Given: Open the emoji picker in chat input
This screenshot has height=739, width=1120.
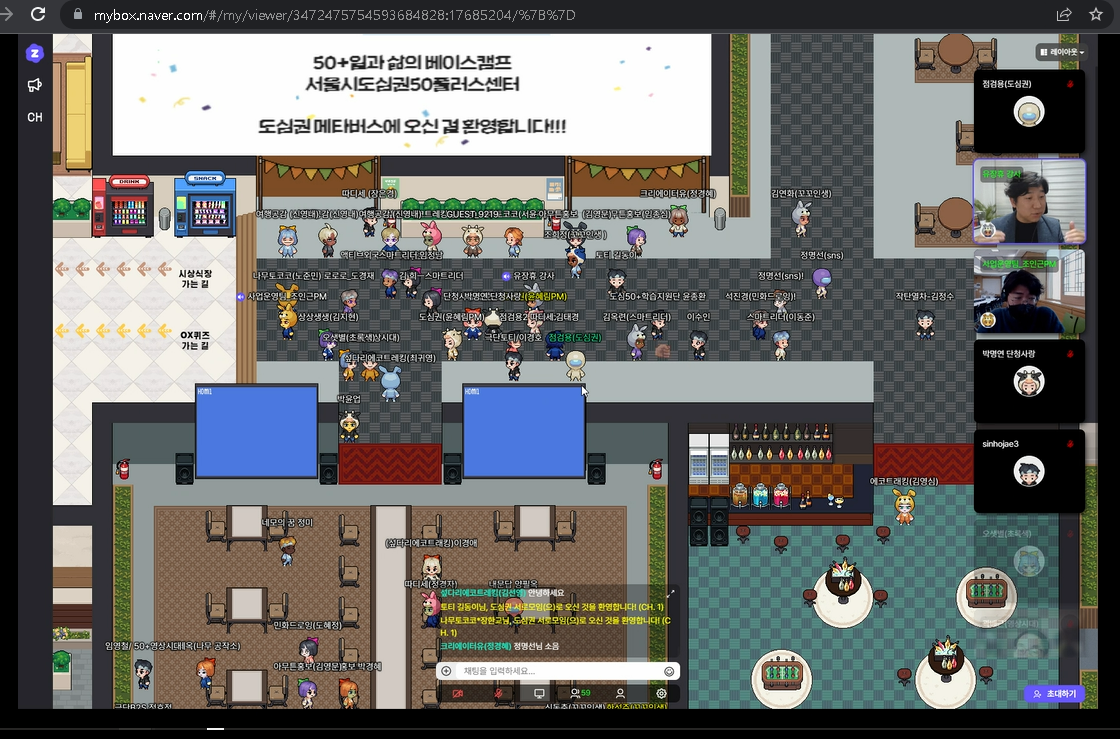Looking at the screenshot, I should click(669, 671).
